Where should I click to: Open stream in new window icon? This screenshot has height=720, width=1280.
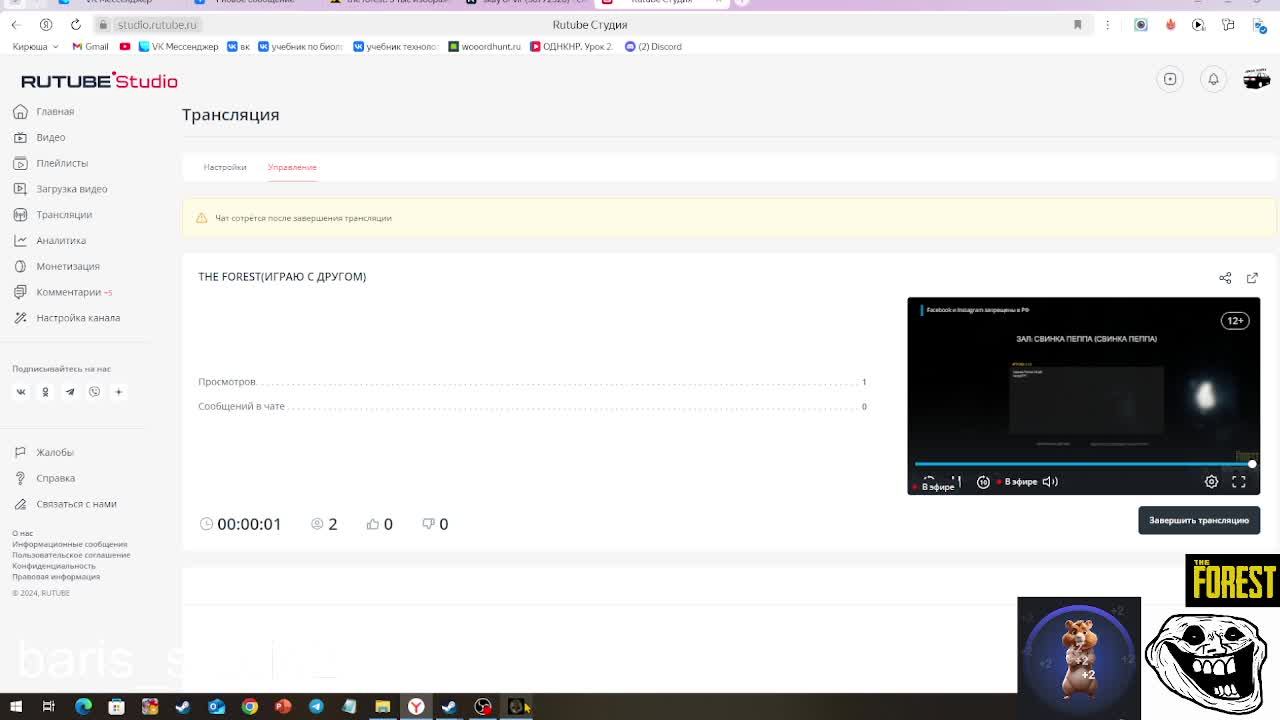coord(1252,278)
